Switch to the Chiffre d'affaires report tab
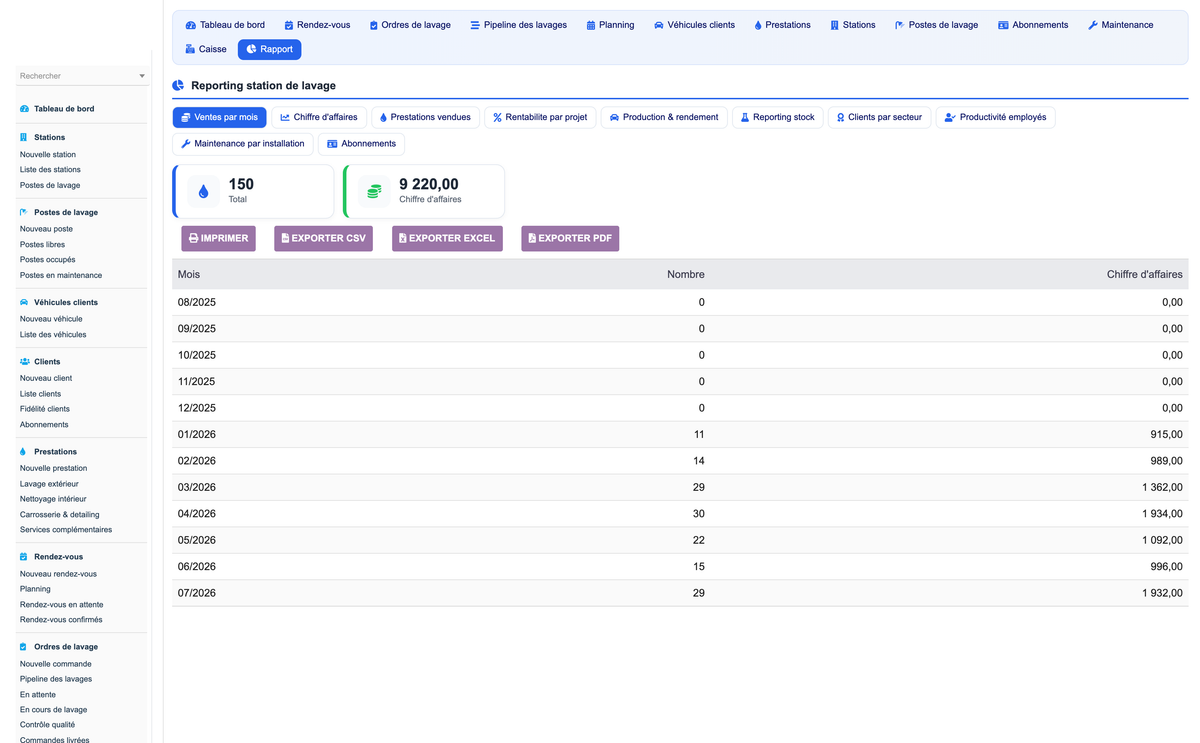The image size is (1200, 743). 319,117
